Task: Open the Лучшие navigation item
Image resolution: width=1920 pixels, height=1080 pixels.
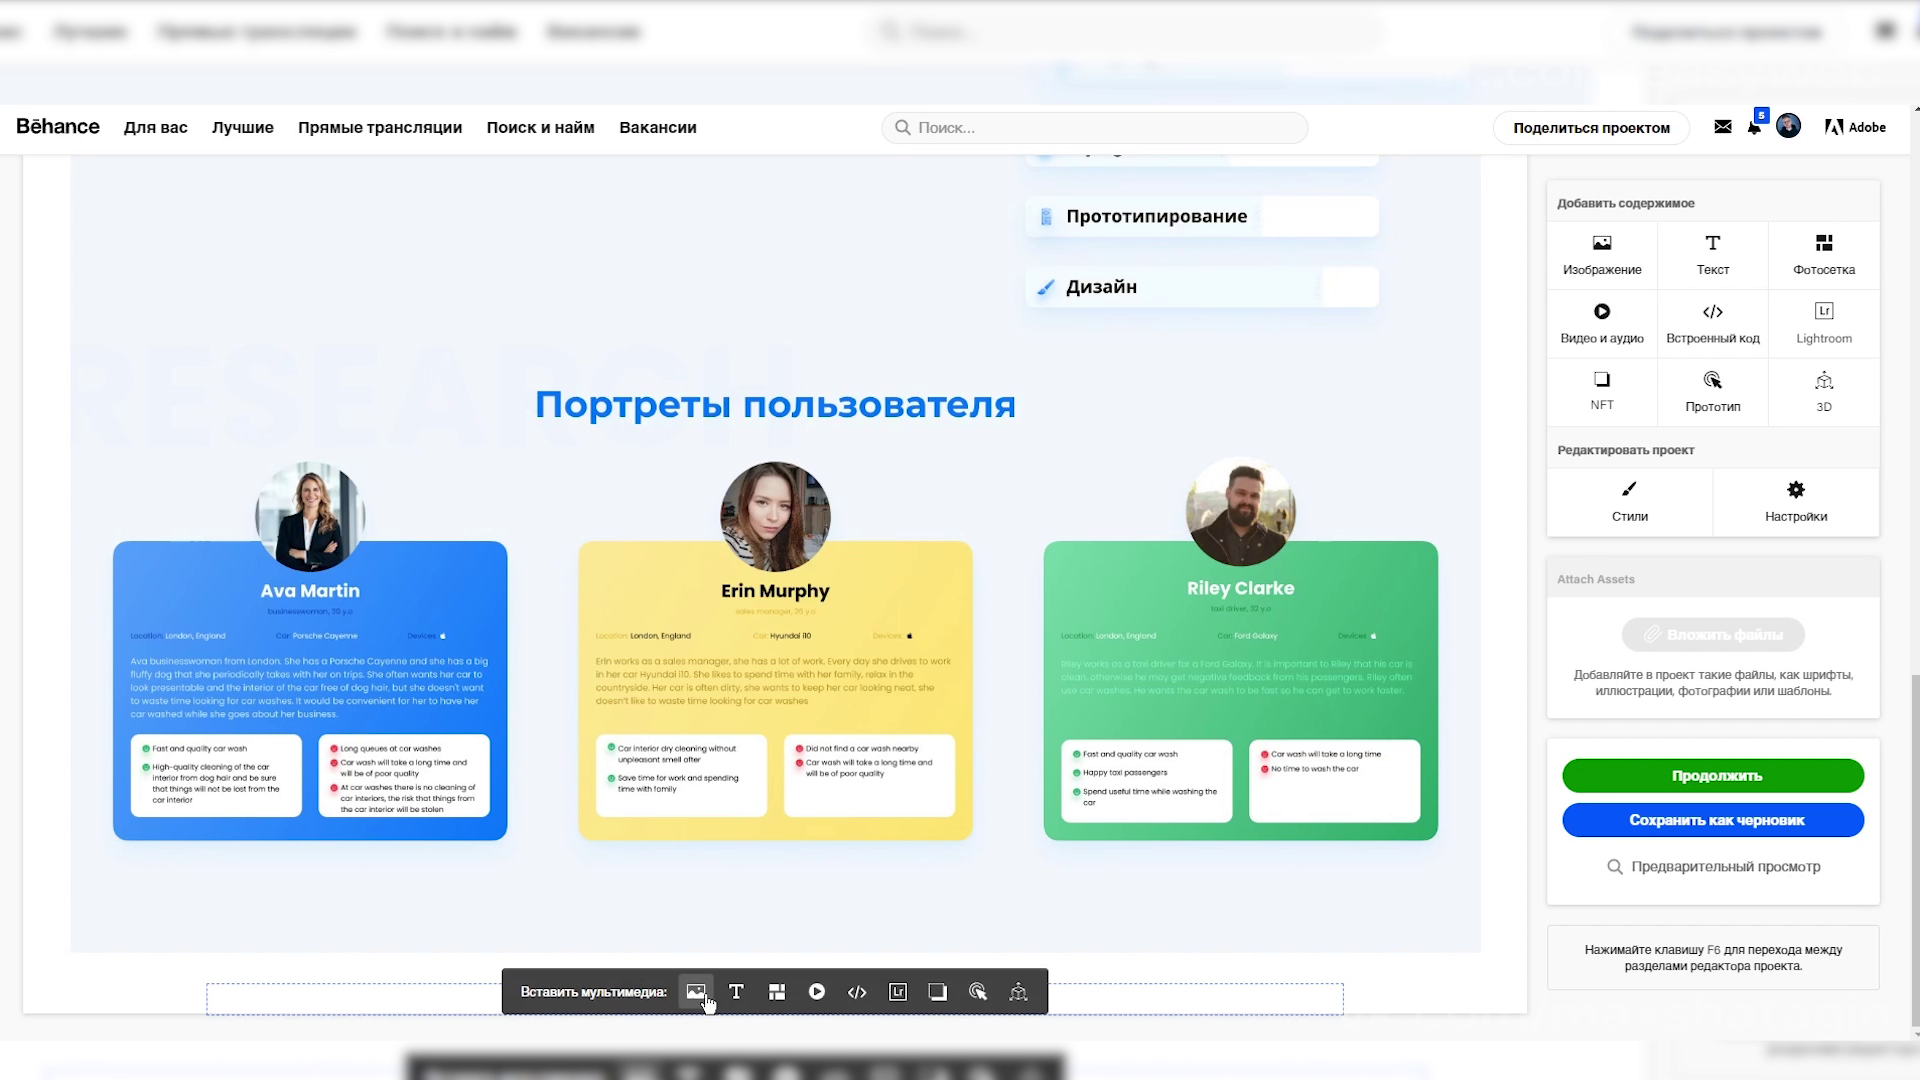Action: tap(242, 127)
